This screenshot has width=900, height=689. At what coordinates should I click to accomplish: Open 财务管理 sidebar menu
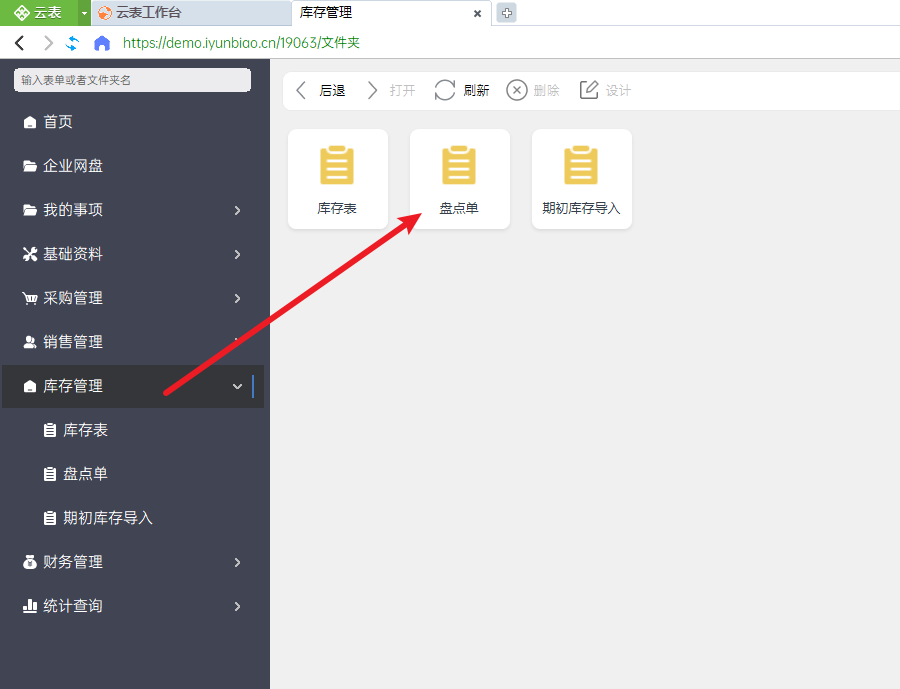(x=133, y=562)
